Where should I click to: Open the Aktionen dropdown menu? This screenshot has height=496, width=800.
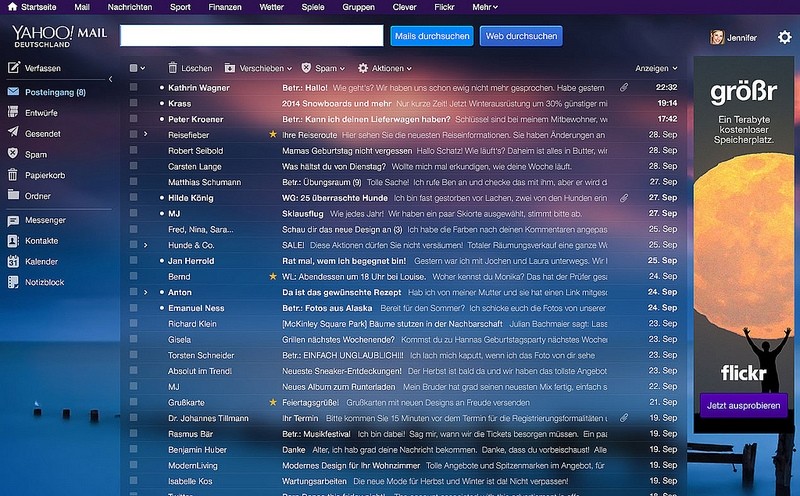coord(385,68)
